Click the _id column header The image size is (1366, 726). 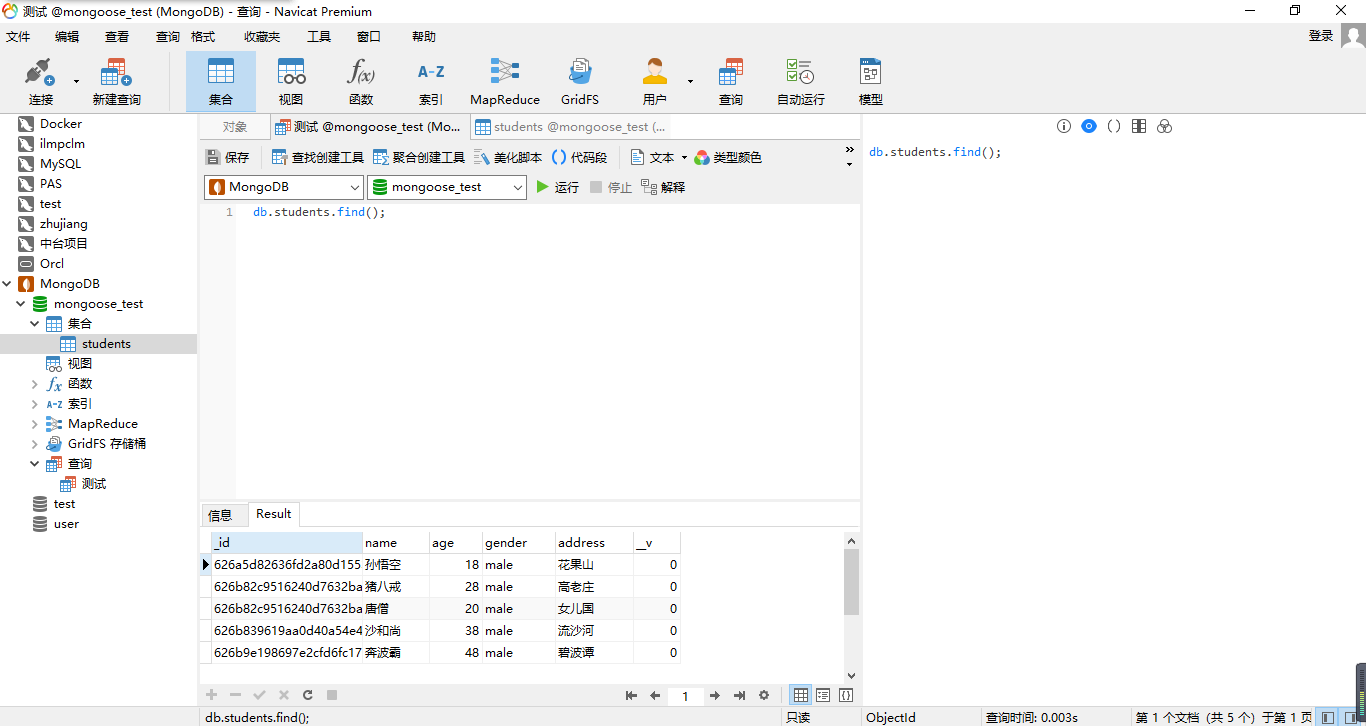pyautogui.click(x=287, y=543)
